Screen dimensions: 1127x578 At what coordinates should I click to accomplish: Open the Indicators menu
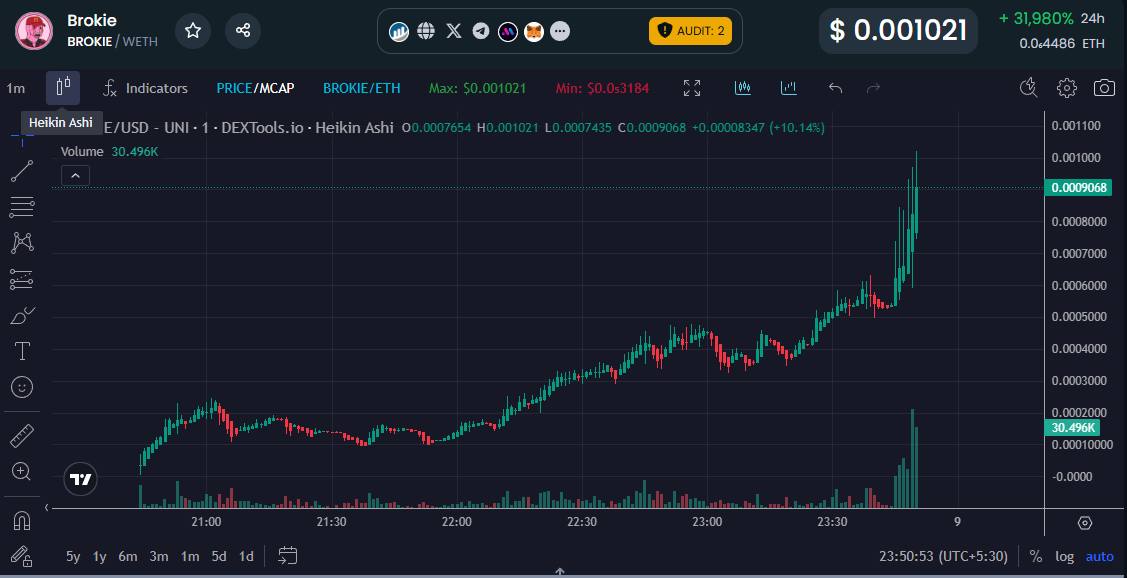click(x=145, y=88)
